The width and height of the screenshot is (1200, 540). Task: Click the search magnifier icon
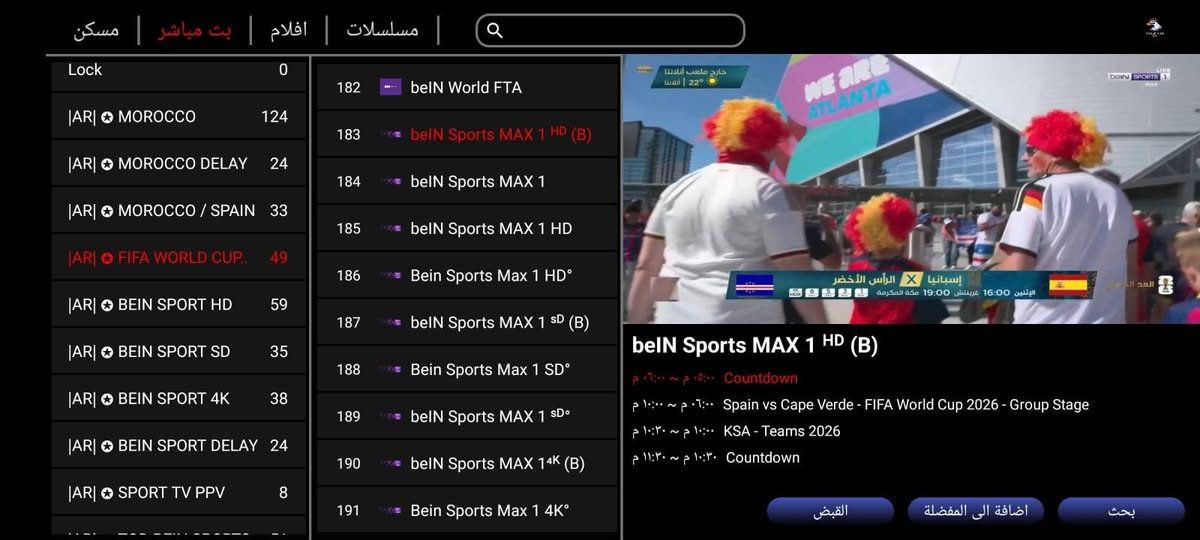click(494, 30)
